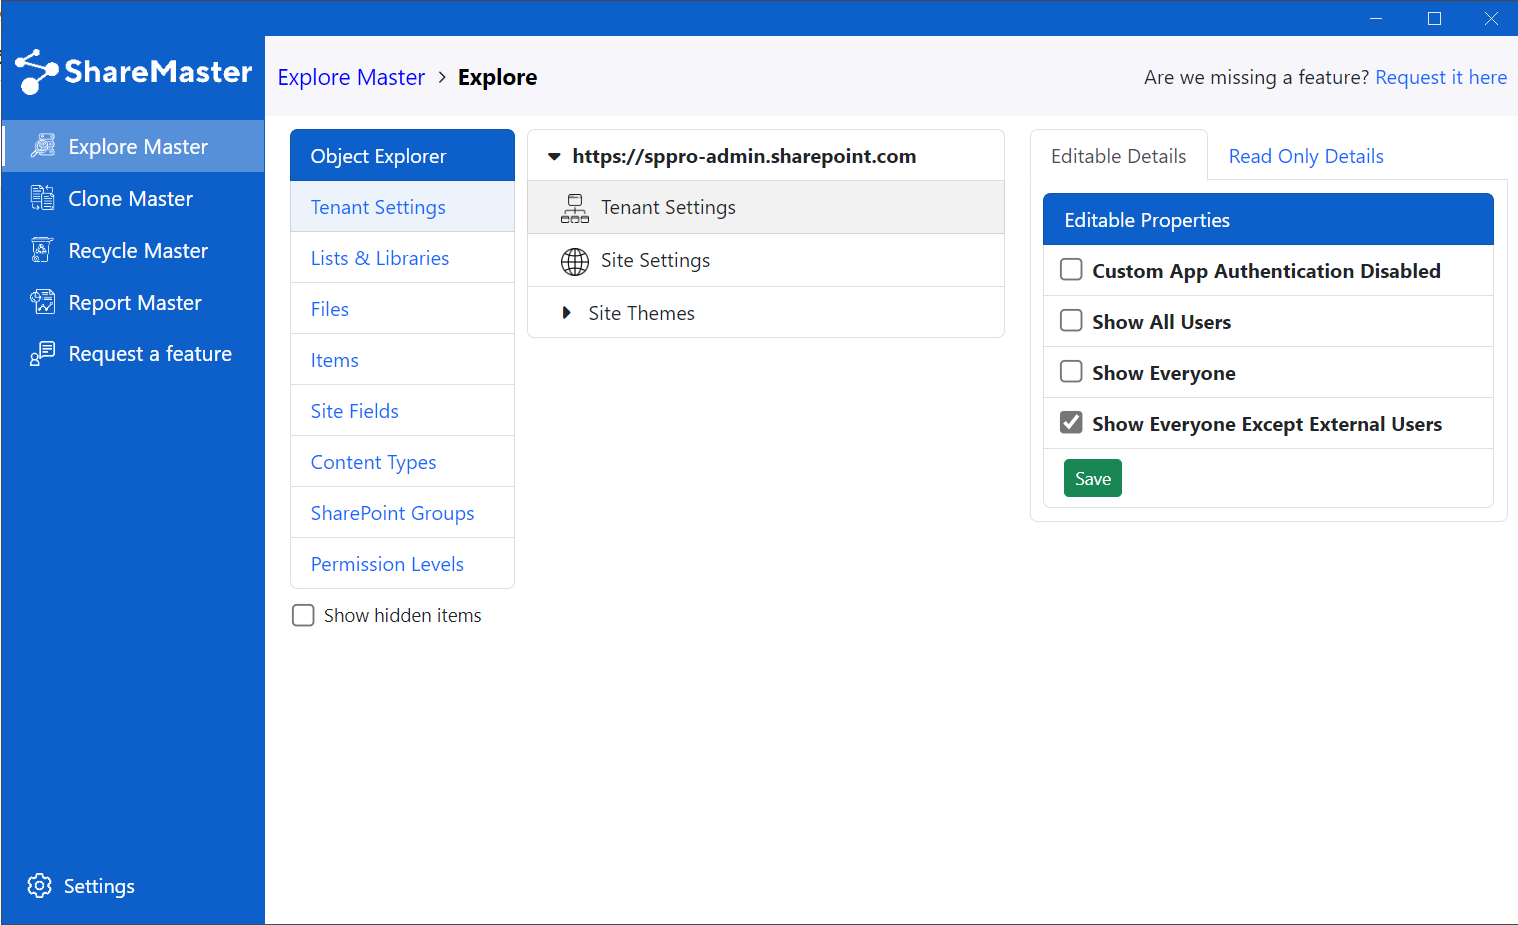Screen dimensions: 1518x925
Task: Enable Custom App Authentication Disabled checkbox
Action: 1071,270
